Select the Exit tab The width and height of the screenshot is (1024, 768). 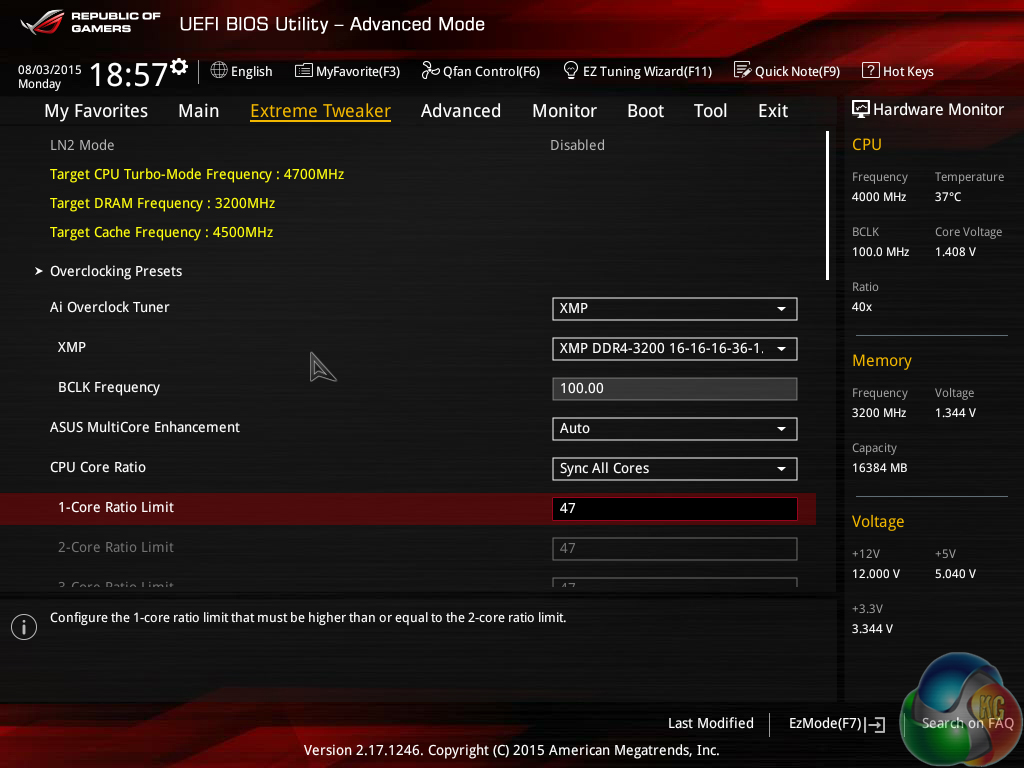click(x=773, y=111)
